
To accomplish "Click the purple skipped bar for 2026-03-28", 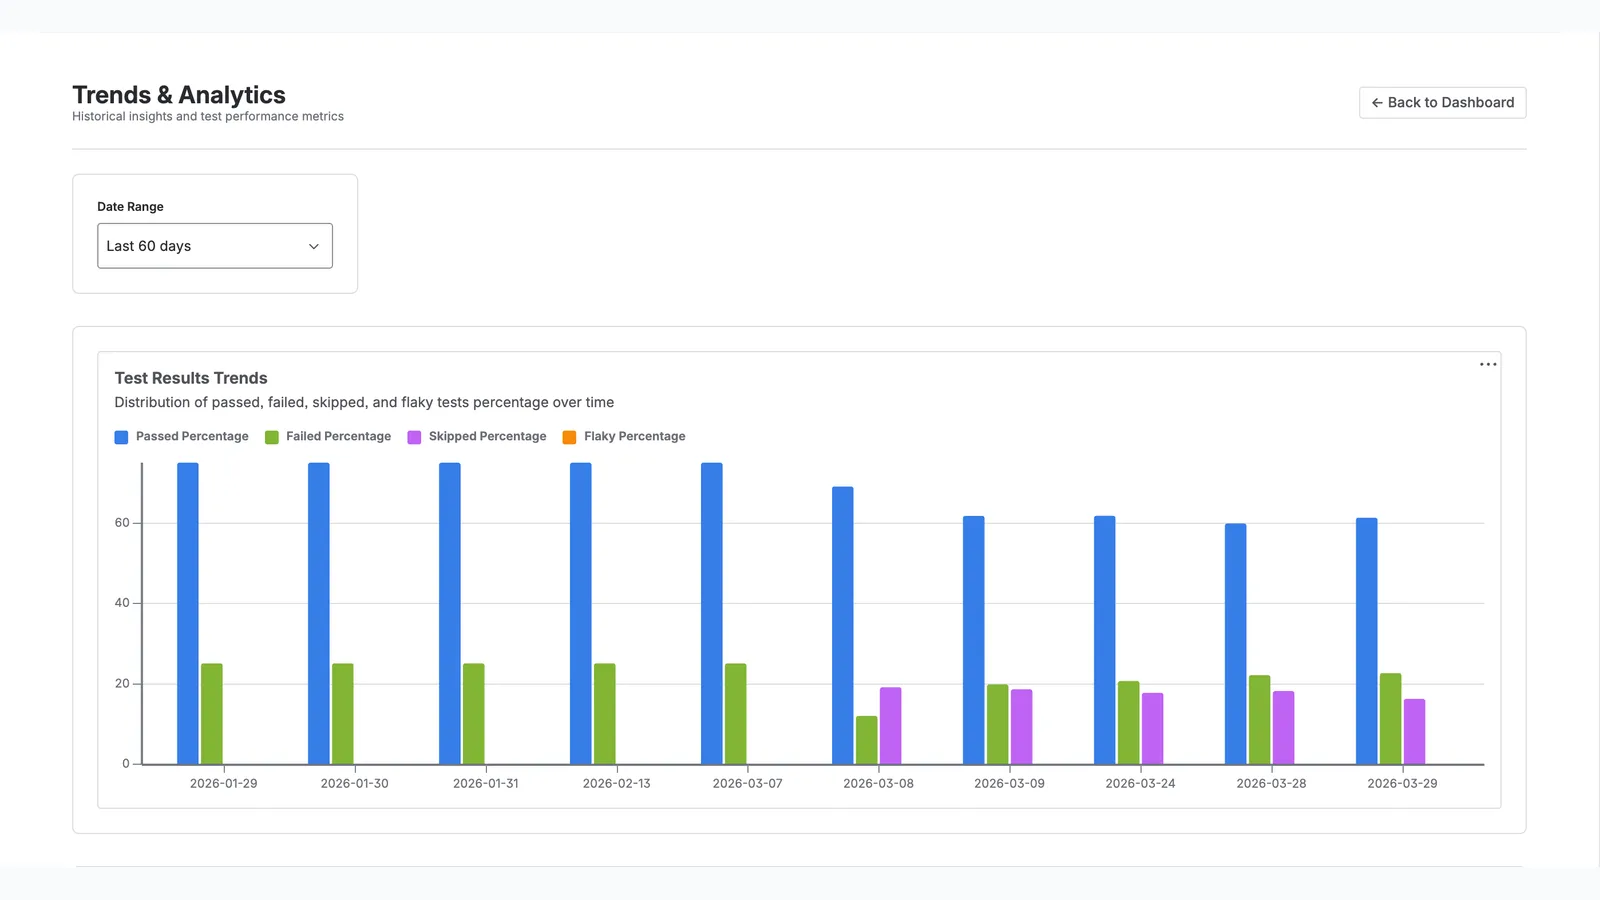I will click(1284, 728).
